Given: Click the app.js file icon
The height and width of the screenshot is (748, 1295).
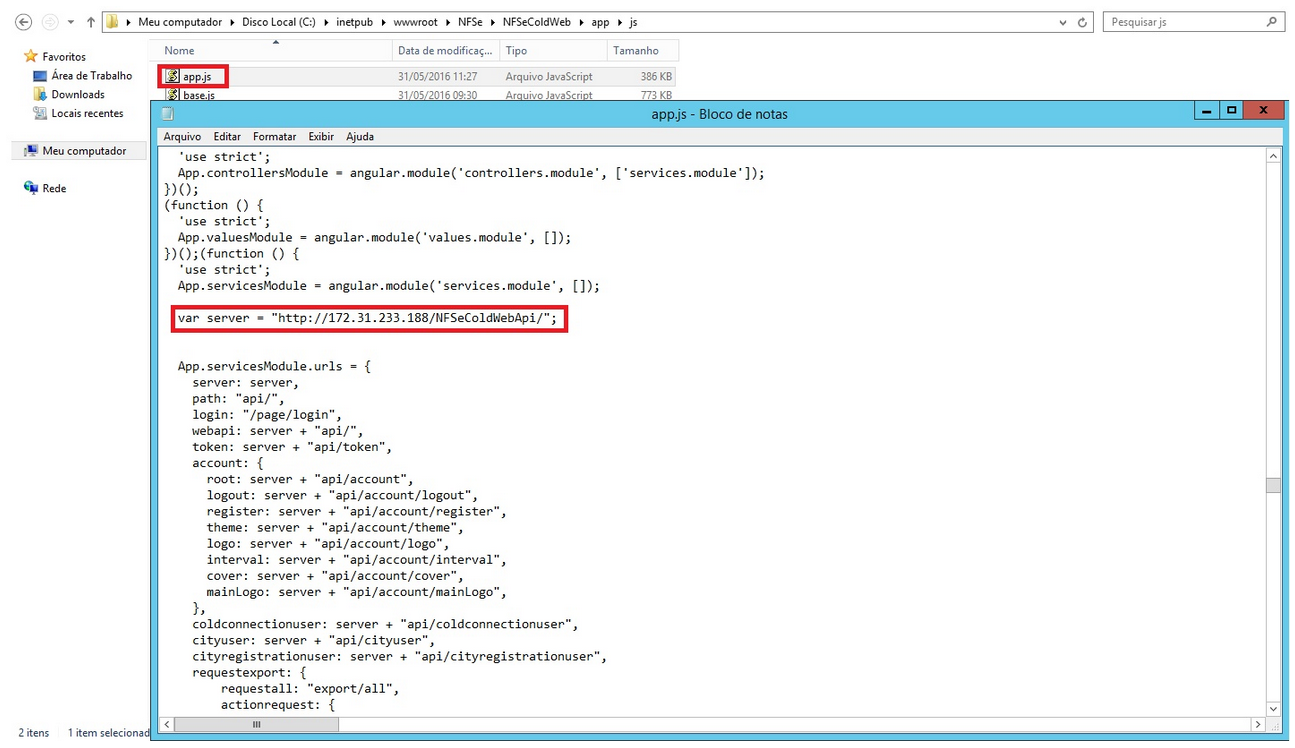Looking at the screenshot, I should pos(172,76).
